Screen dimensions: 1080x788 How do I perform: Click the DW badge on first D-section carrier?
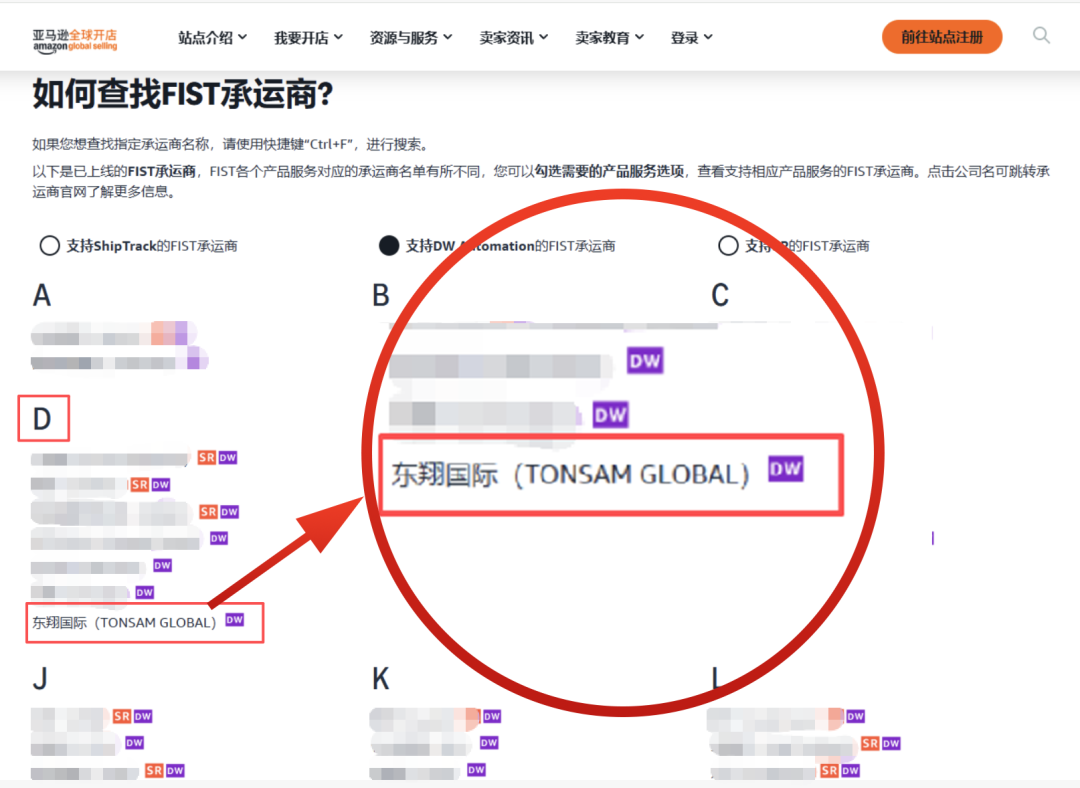pos(228,457)
